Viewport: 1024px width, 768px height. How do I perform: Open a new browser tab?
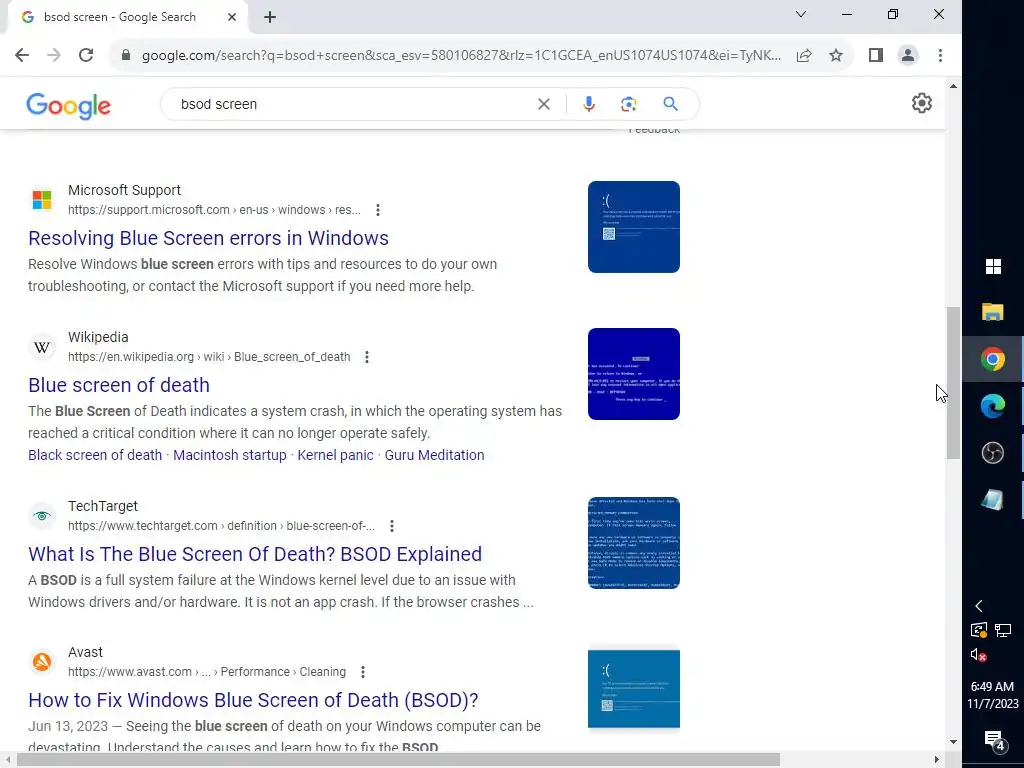(270, 17)
